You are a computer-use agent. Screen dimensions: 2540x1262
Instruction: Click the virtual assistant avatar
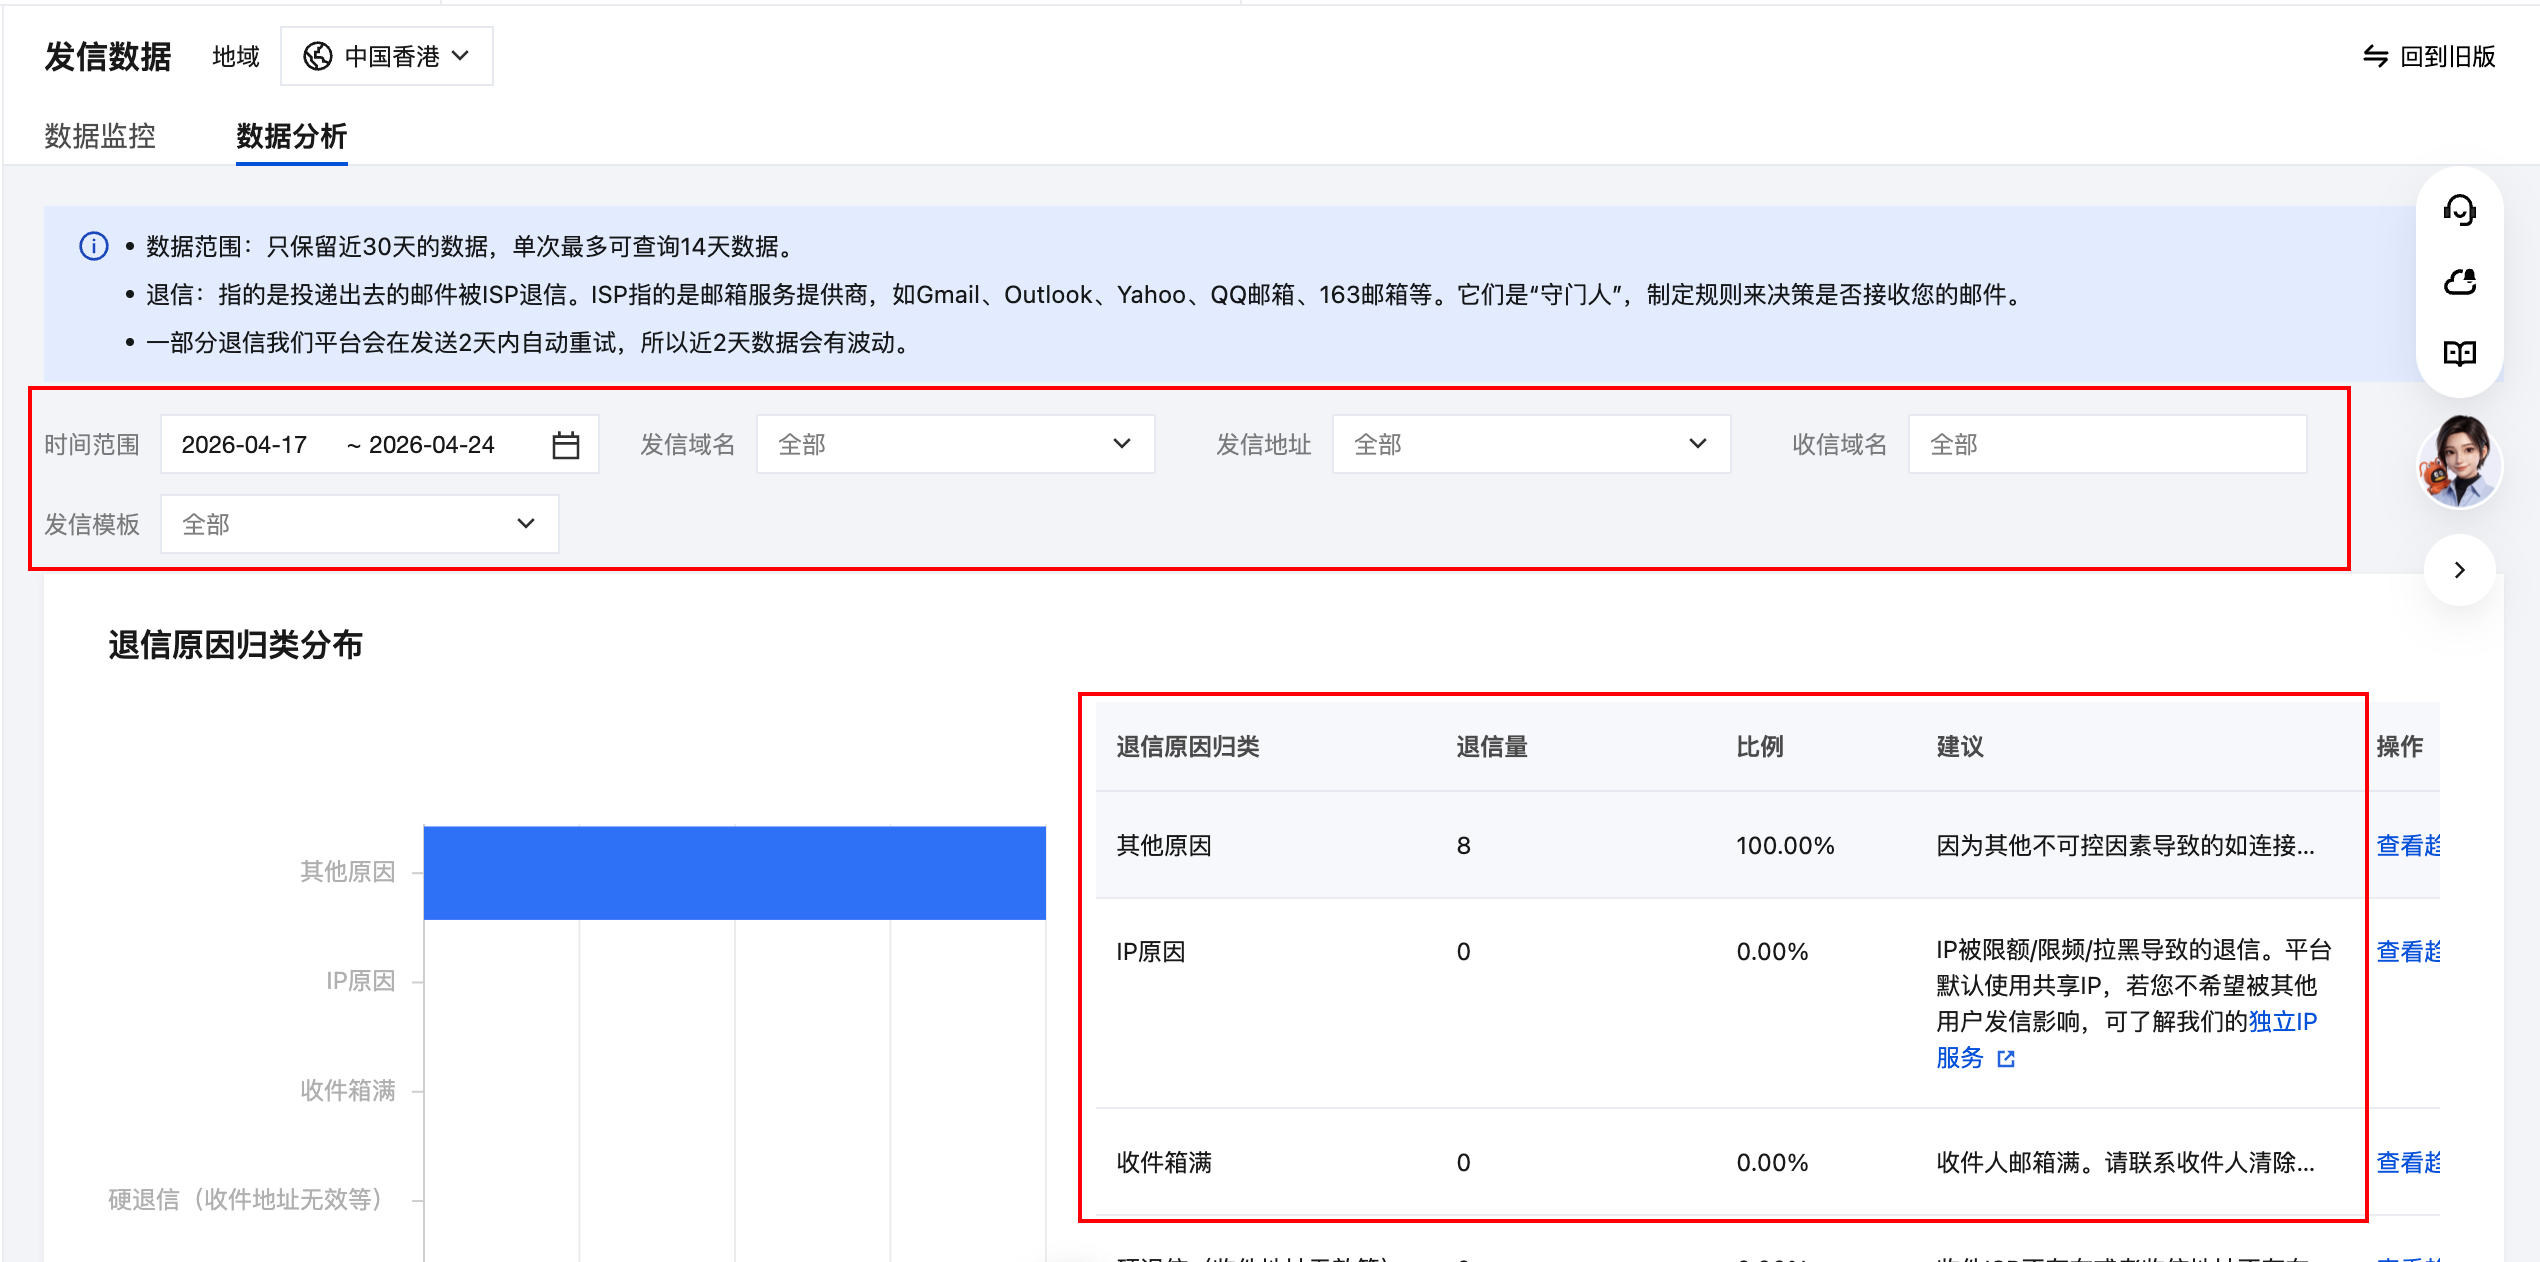click(2459, 462)
